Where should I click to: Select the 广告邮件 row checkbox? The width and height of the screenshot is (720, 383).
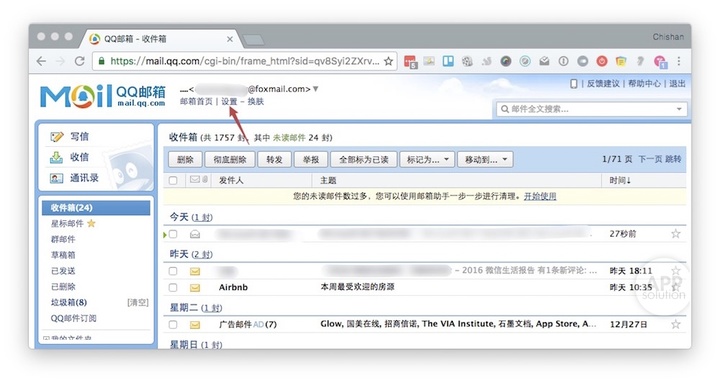tap(173, 325)
